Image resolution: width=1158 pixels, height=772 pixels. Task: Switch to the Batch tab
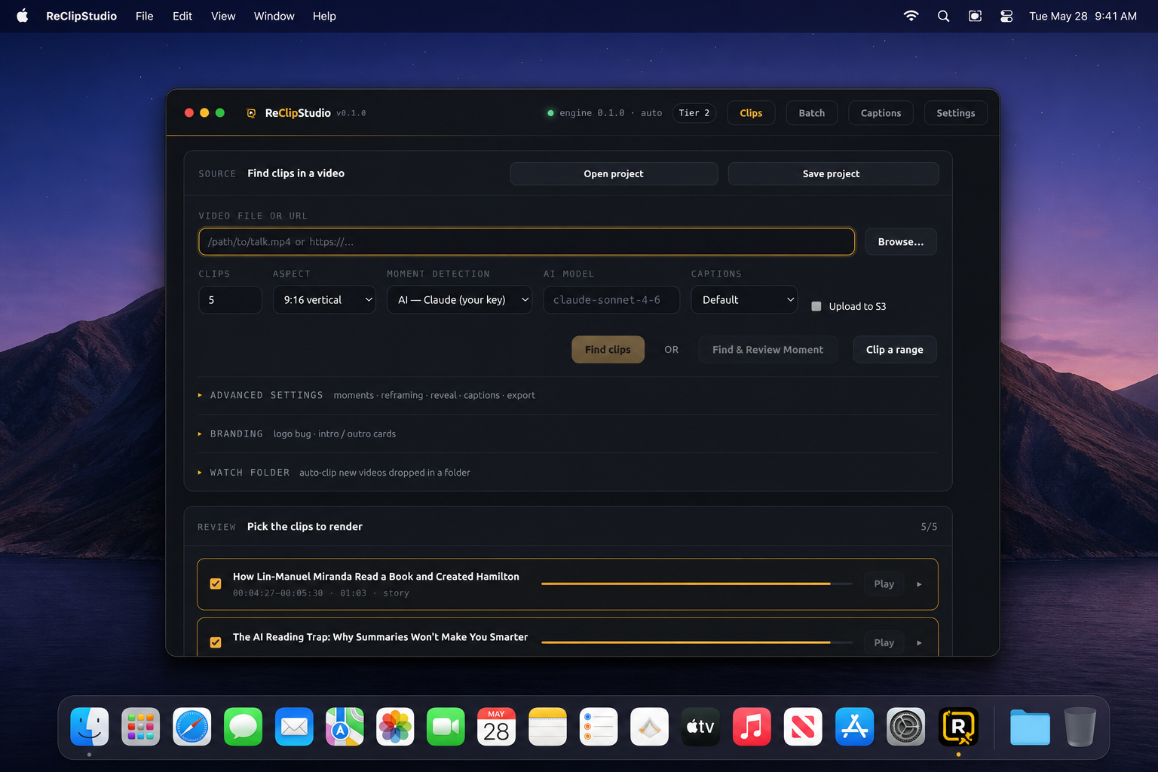812,113
